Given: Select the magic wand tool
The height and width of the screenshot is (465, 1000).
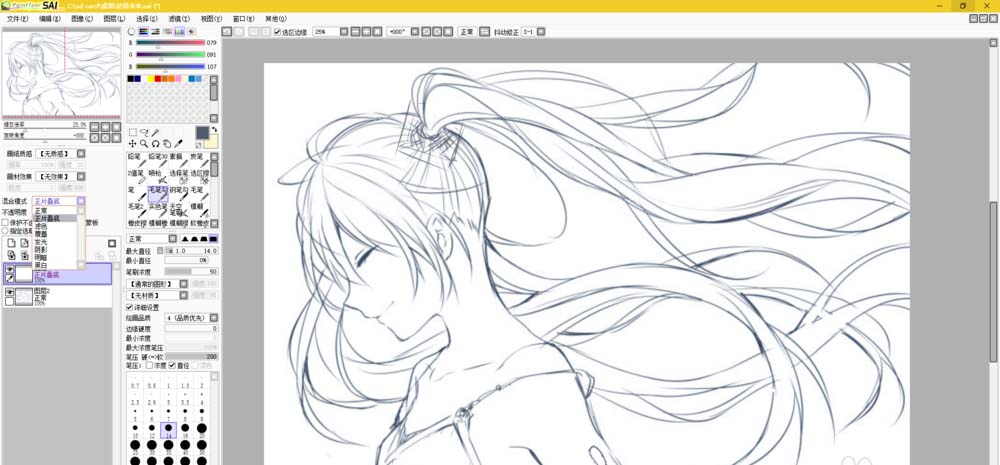Looking at the screenshot, I should point(155,132).
